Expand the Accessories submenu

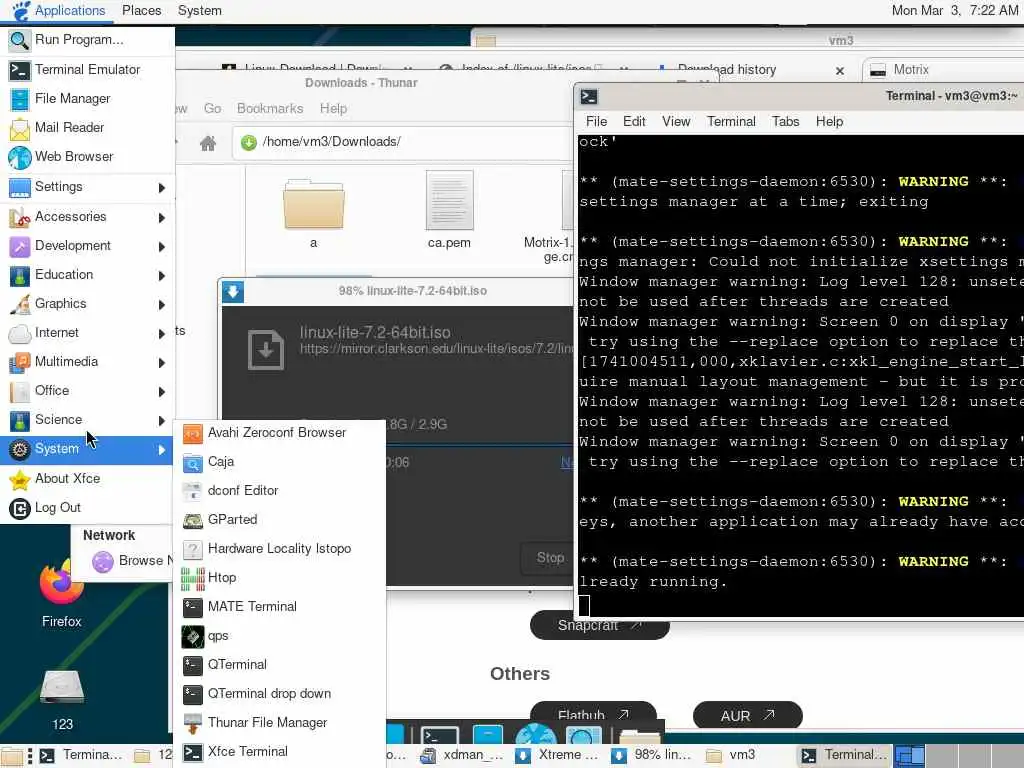click(x=88, y=217)
